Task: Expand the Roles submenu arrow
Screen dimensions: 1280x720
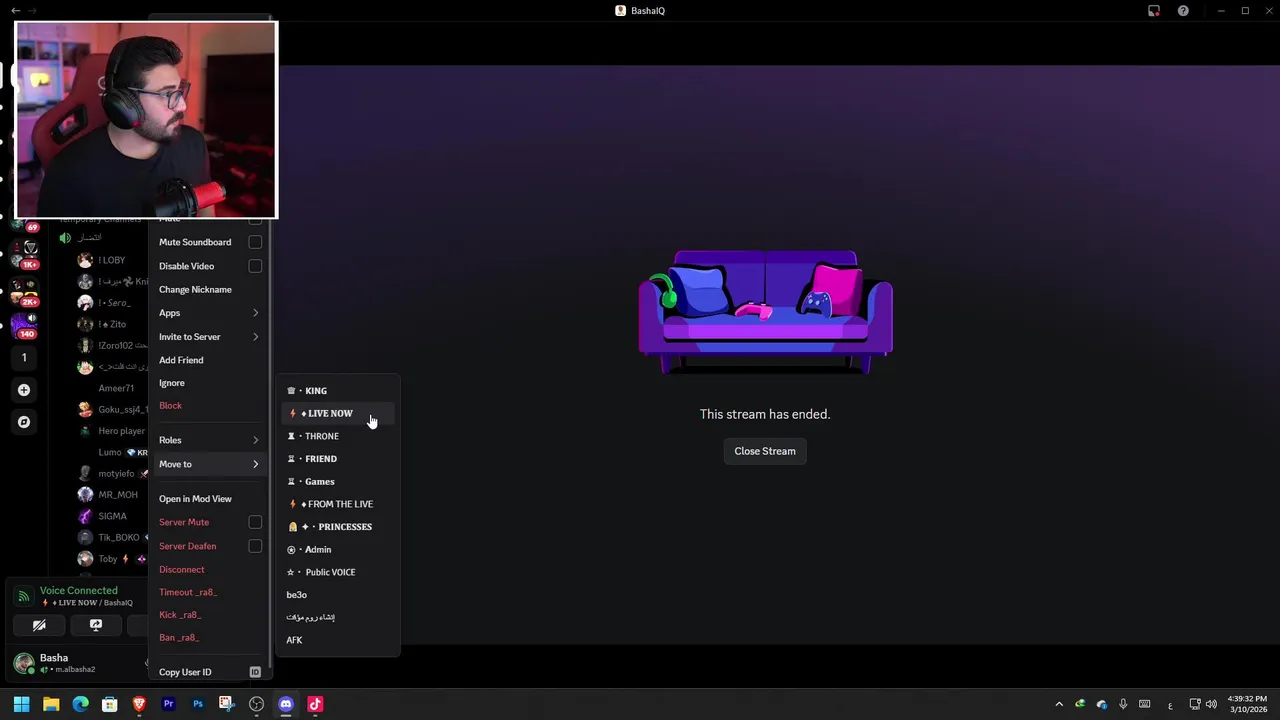Action: (x=255, y=440)
